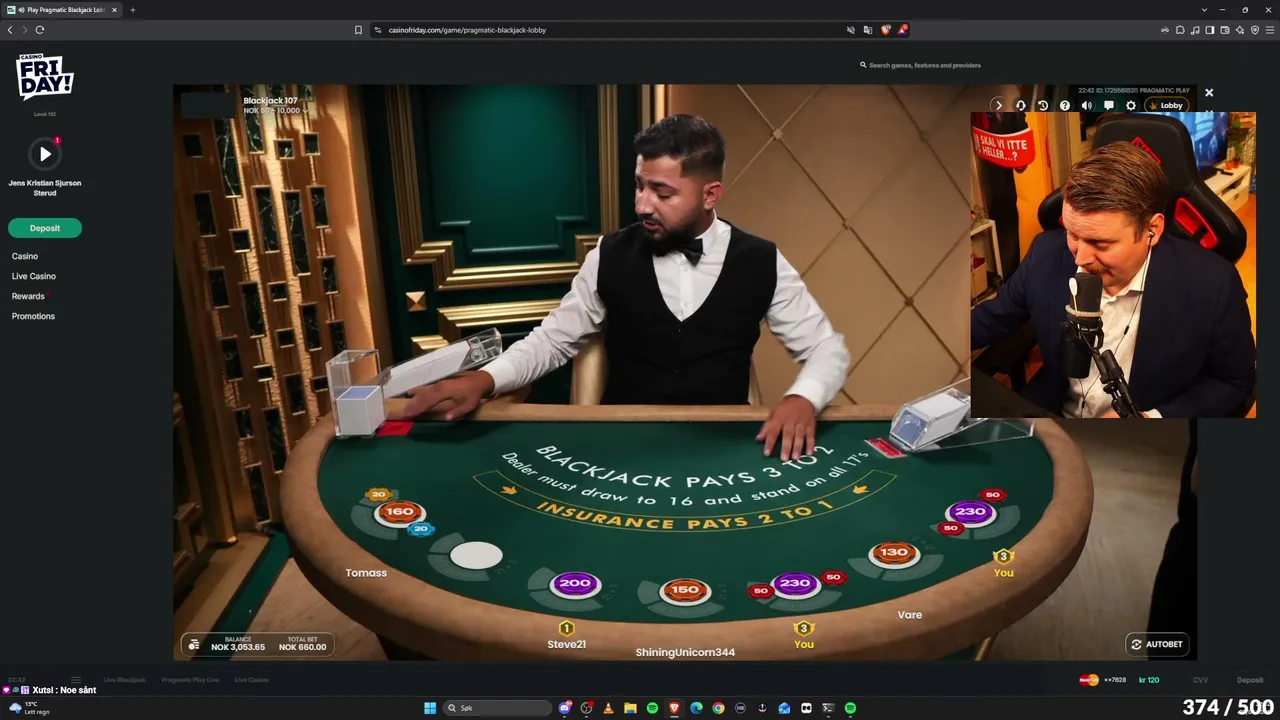Viewport: 1280px width, 720px height.
Task: Click the Blackjack 107 table title
Action: [270, 101]
